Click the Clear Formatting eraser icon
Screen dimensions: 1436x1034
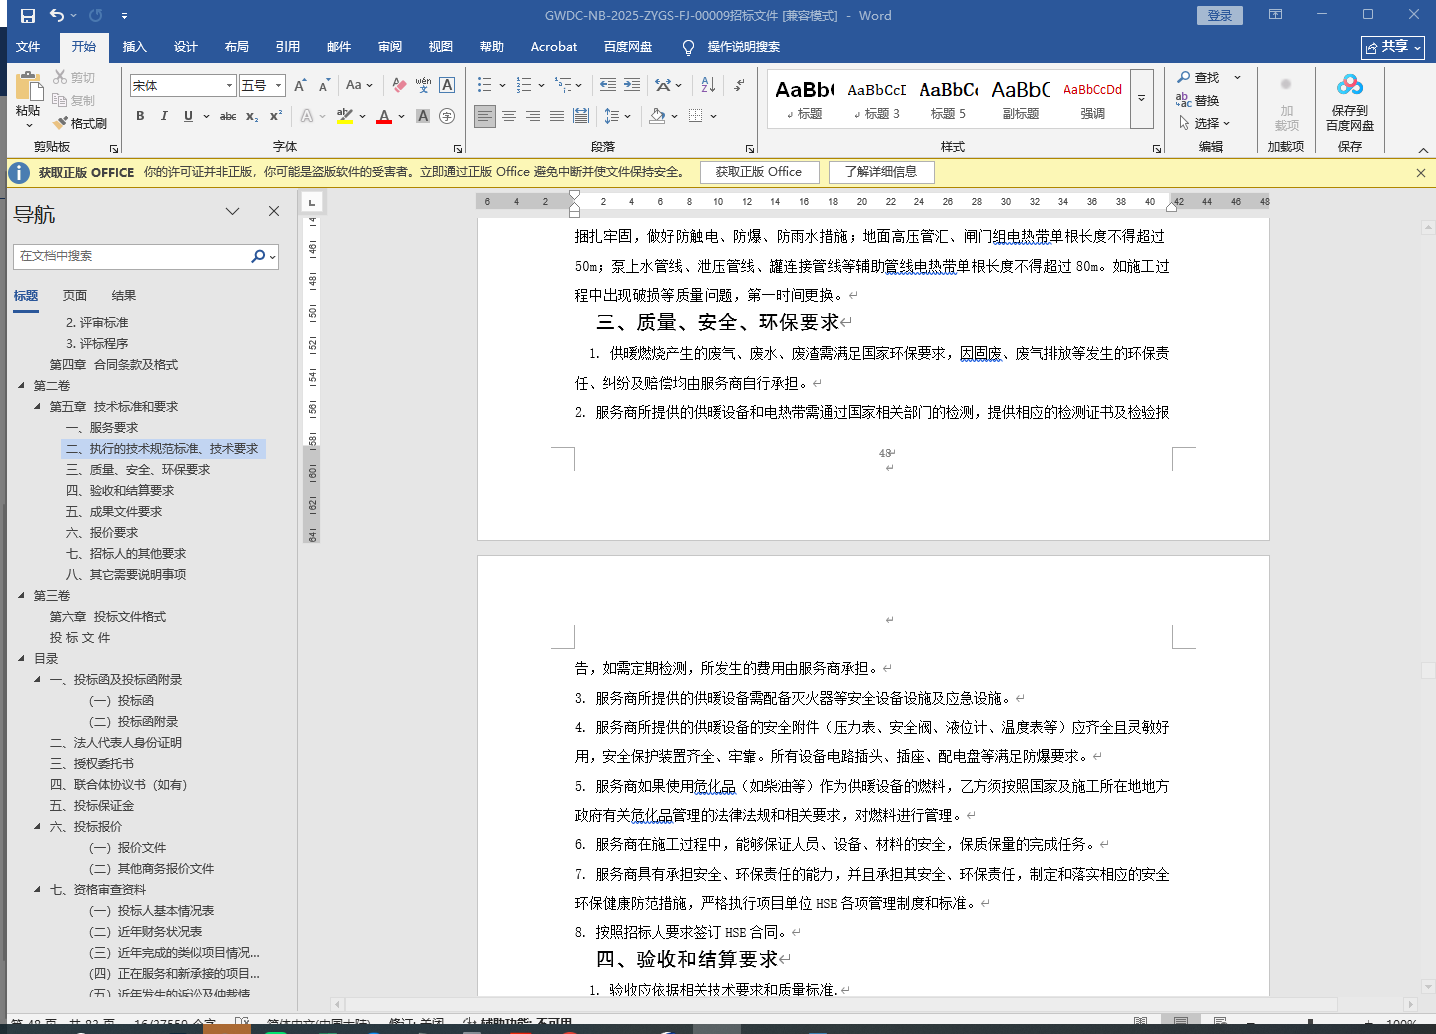coord(399,85)
